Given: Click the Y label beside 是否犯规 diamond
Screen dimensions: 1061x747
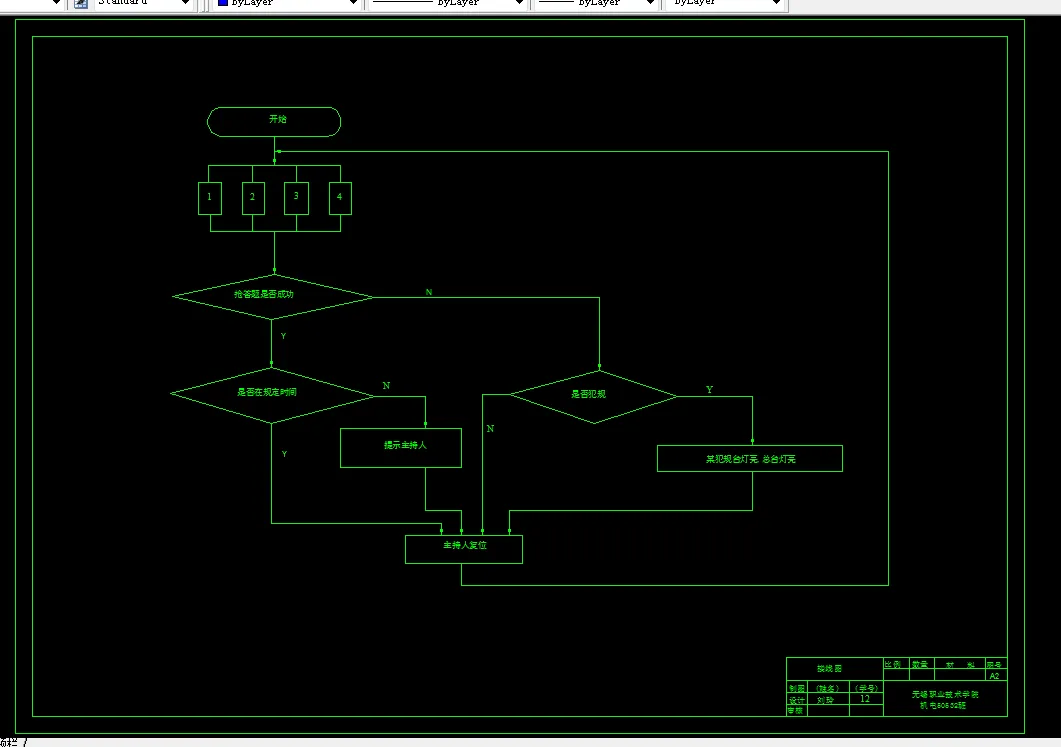Looking at the screenshot, I should [709, 390].
